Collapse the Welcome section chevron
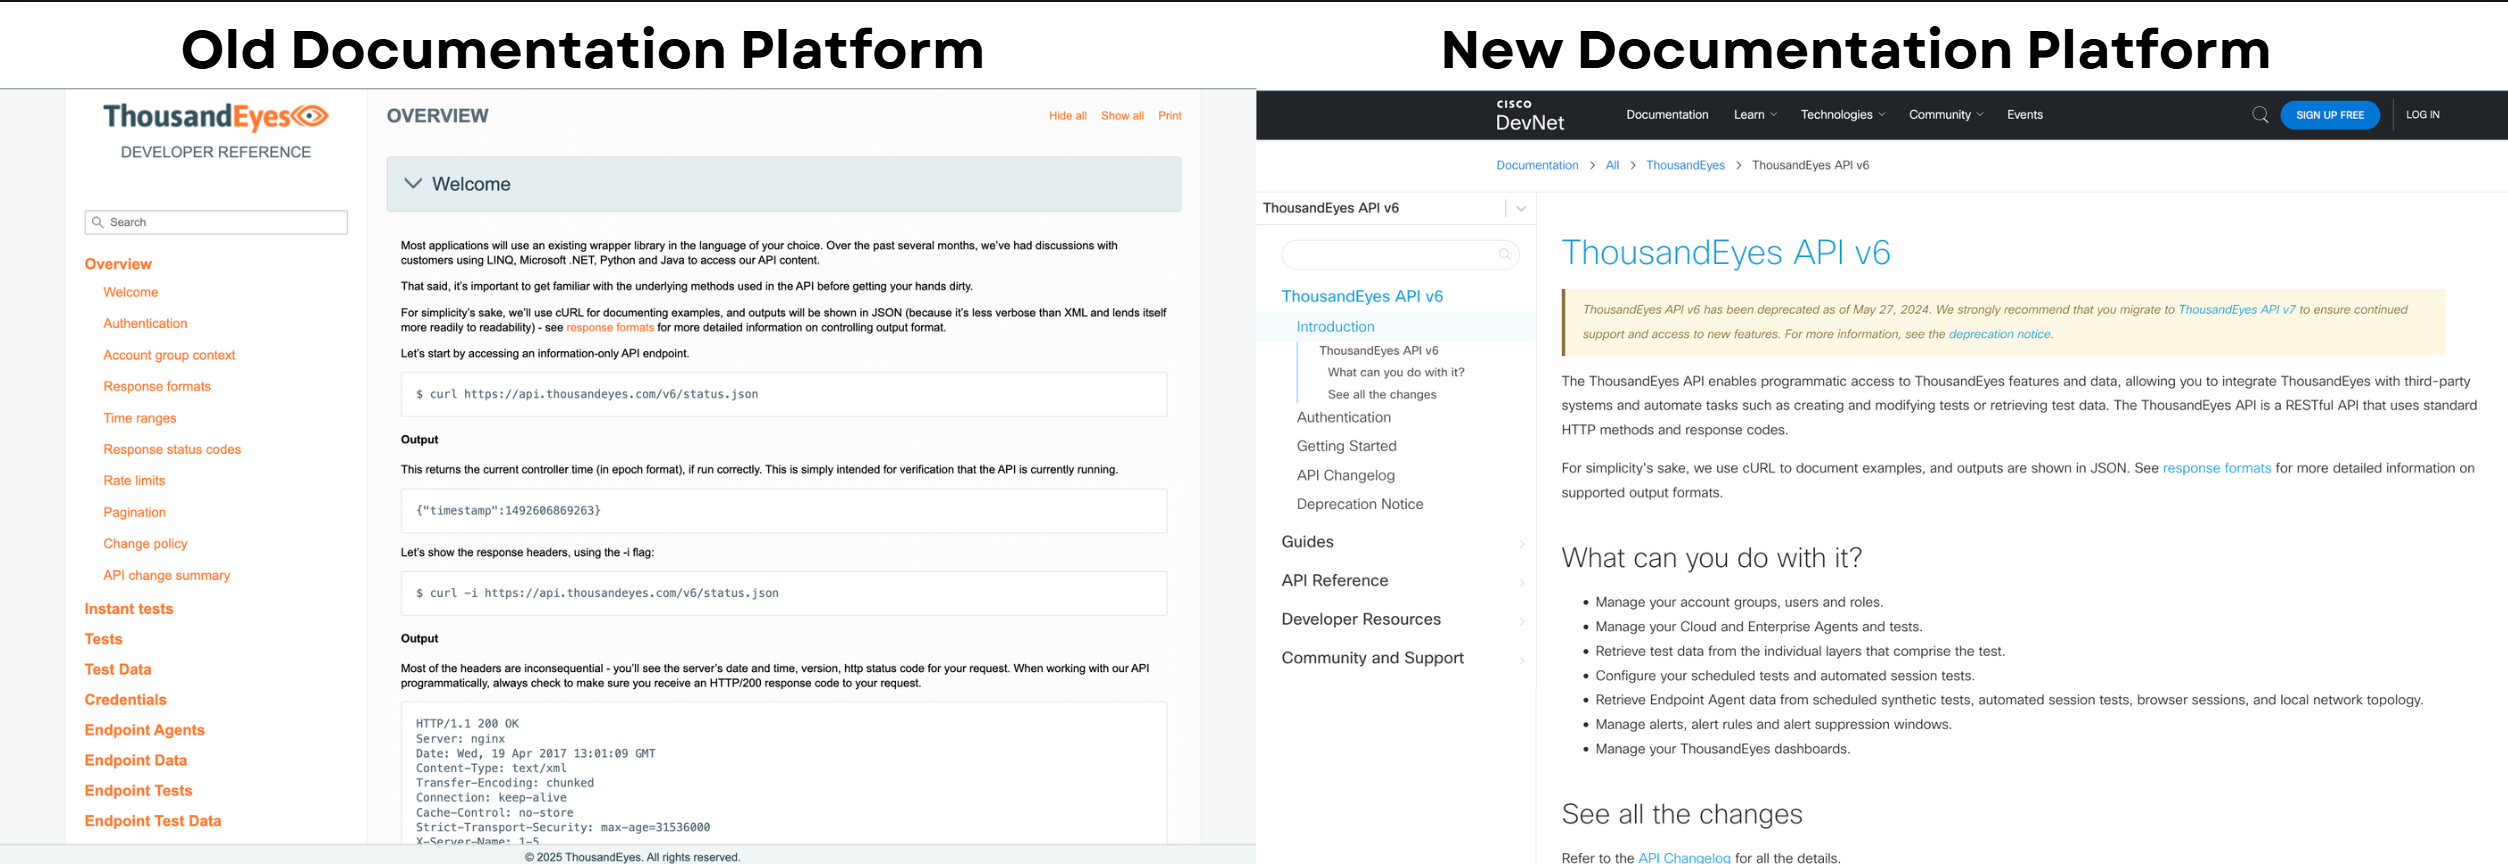Image resolution: width=2508 pixels, height=864 pixels. 413,184
